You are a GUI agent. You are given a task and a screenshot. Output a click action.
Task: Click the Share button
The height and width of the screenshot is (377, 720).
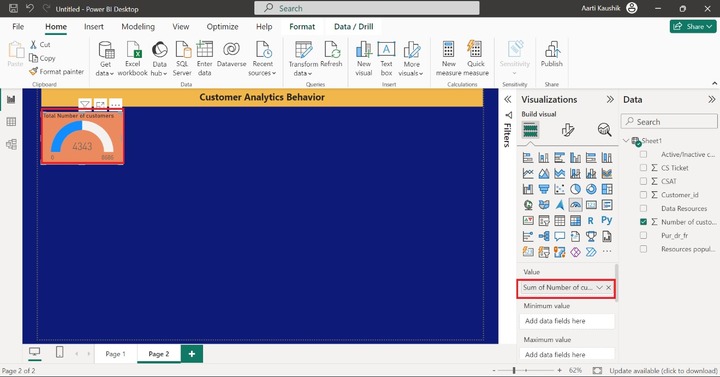click(x=693, y=27)
